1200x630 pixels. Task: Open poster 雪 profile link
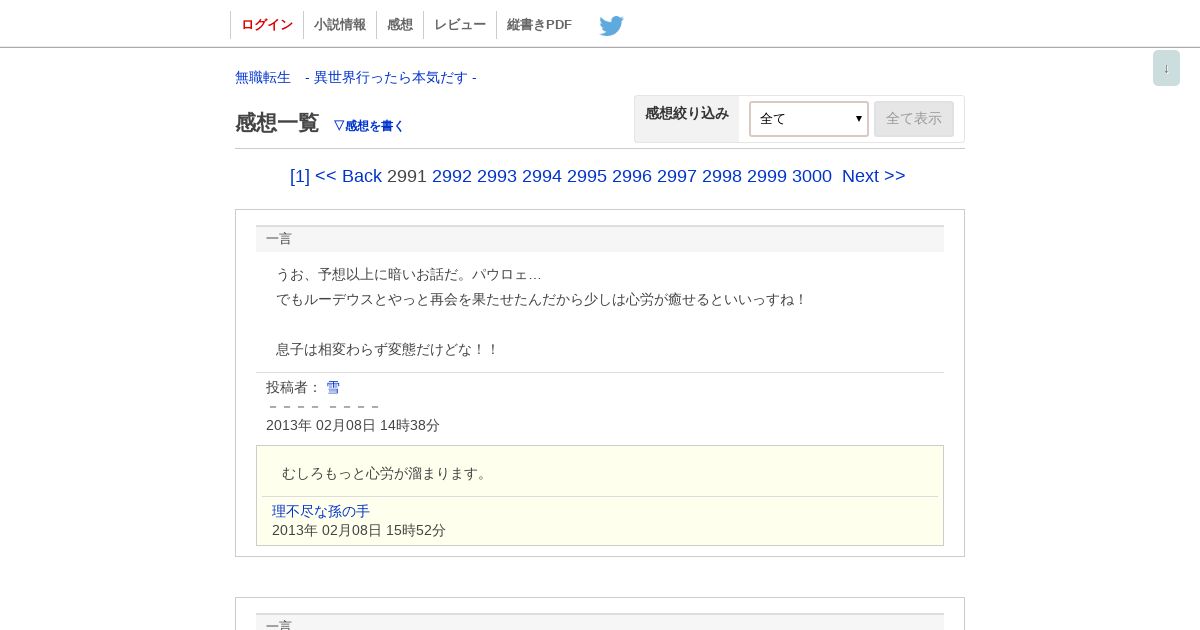click(x=333, y=387)
